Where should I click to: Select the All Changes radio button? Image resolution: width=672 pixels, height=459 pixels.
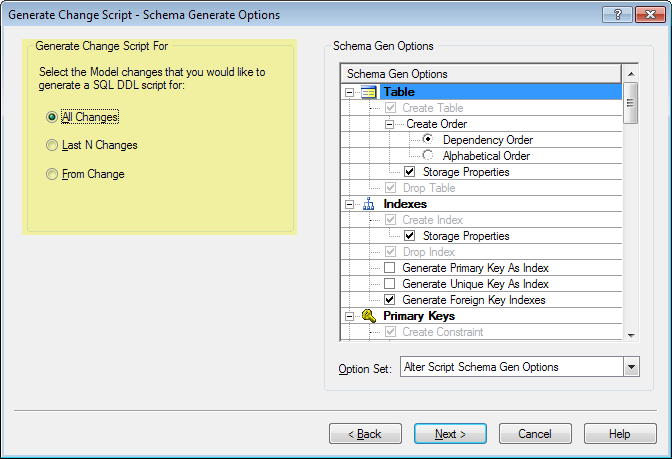coord(52,117)
